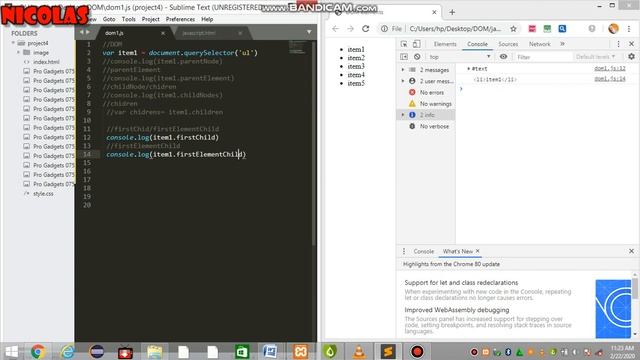Switch to the Sources tab in DevTools

tap(508, 44)
